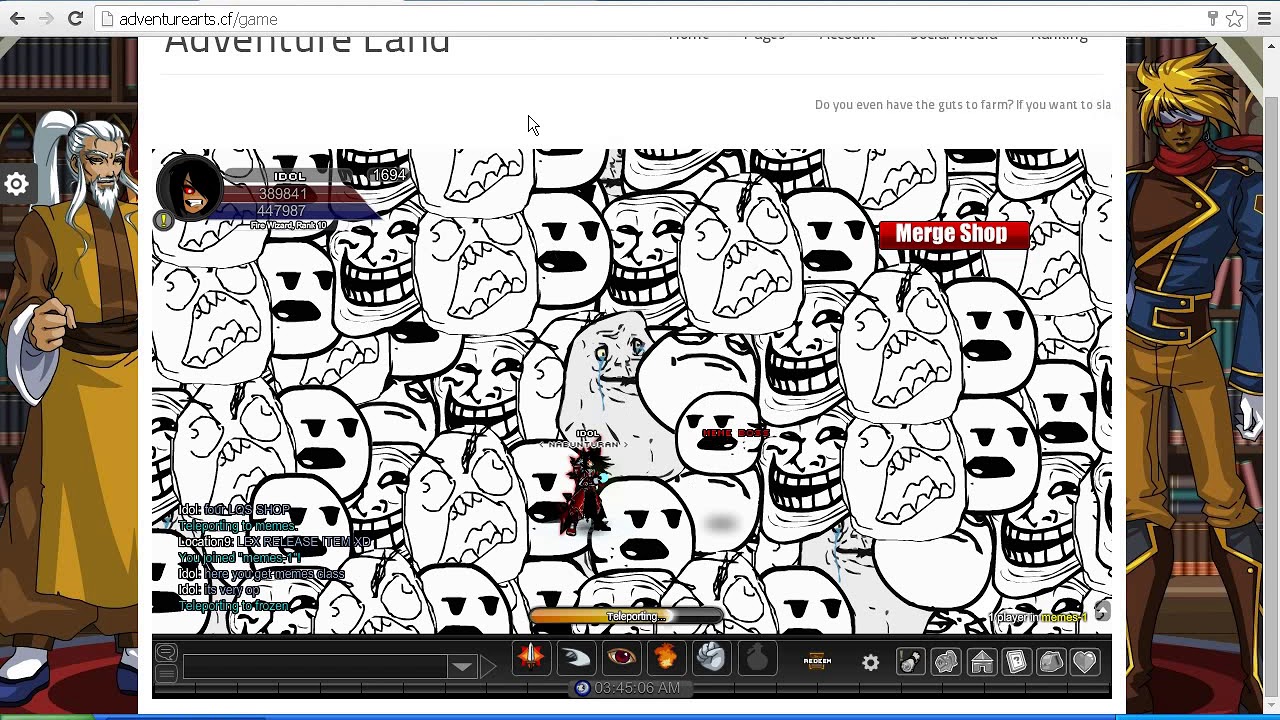The width and height of the screenshot is (1280, 720).
Task: Click chat line "Teleporting to frozen"
Action: 234,606
